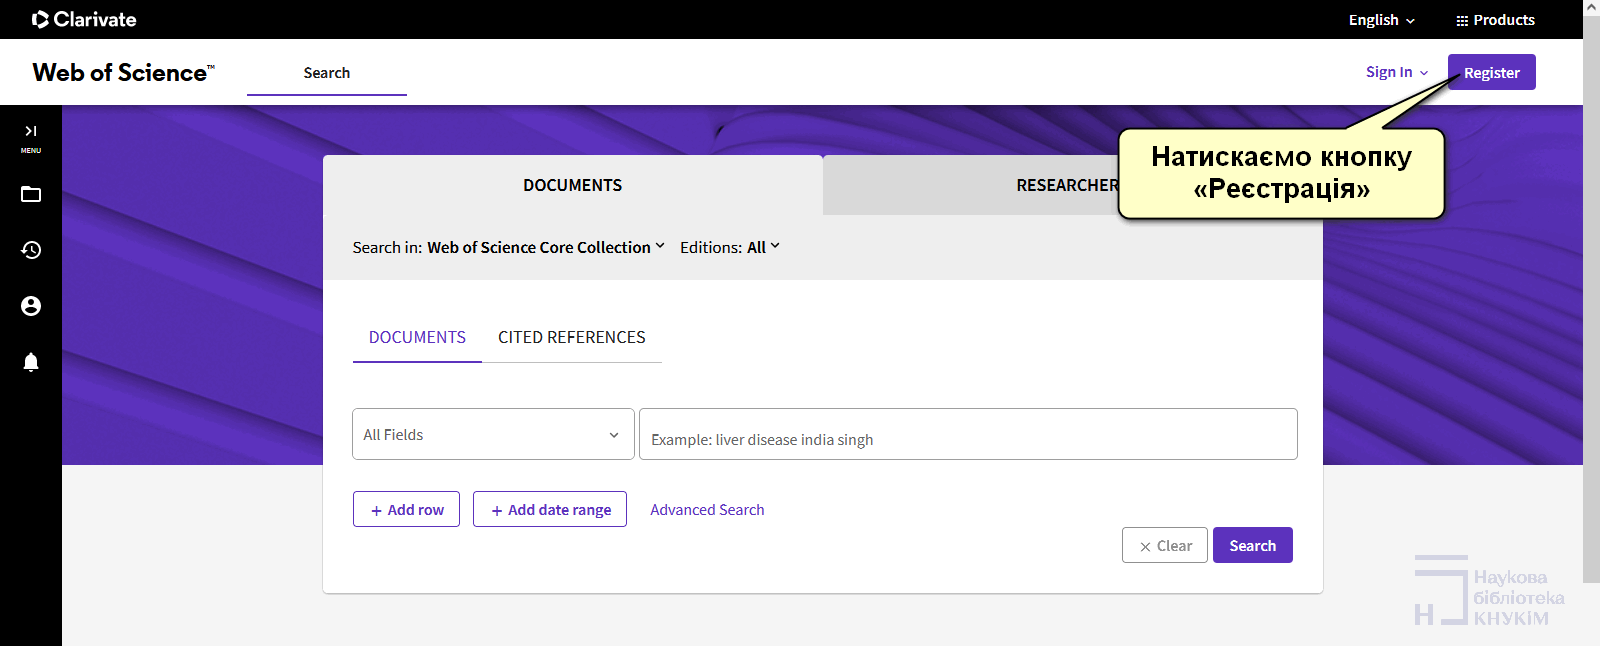Expand the Sign In dropdown
The width and height of the screenshot is (1600, 646).
pyautogui.click(x=1397, y=72)
